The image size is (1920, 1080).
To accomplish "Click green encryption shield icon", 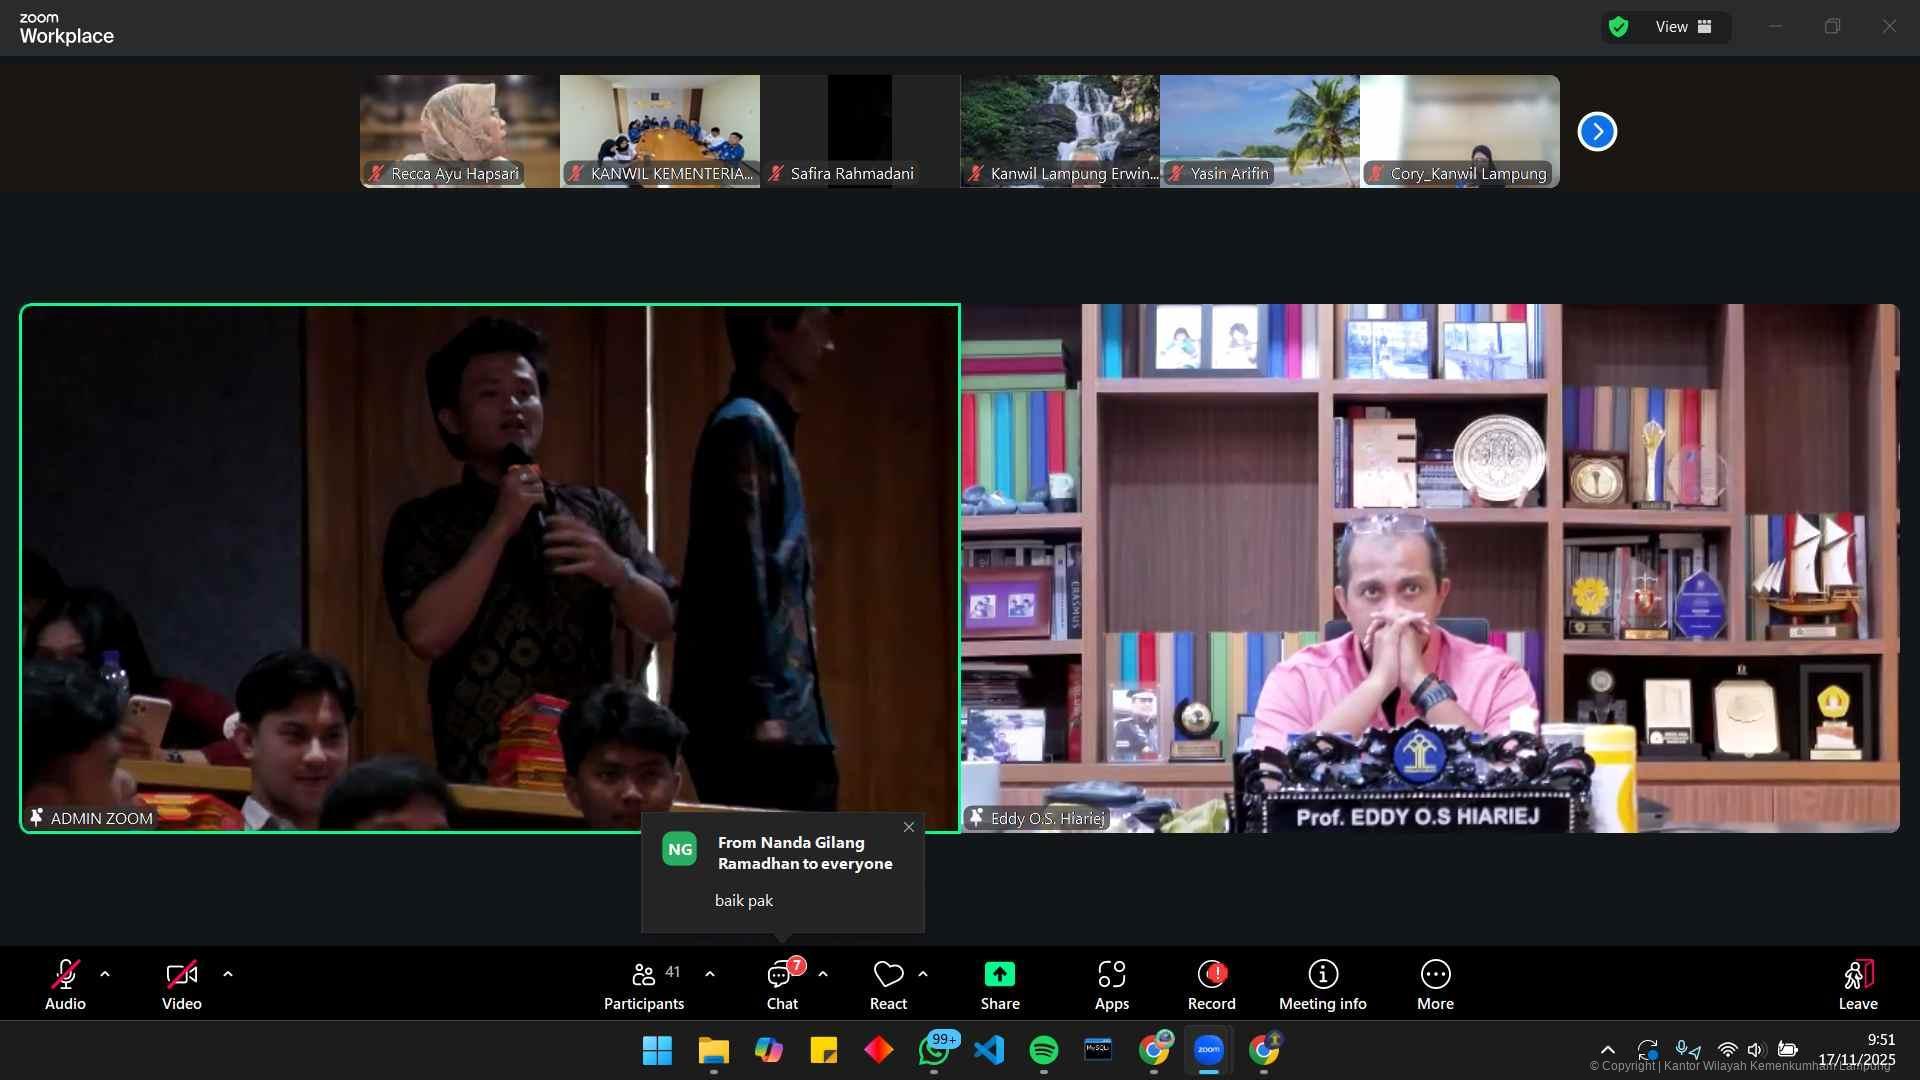I will pyautogui.click(x=1618, y=27).
